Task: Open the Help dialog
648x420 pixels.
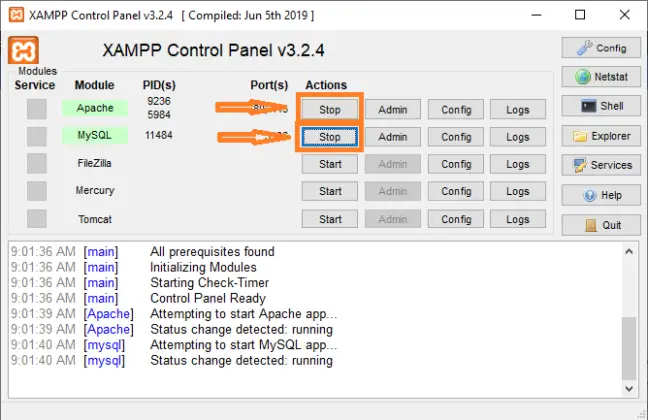Action: point(600,195)
